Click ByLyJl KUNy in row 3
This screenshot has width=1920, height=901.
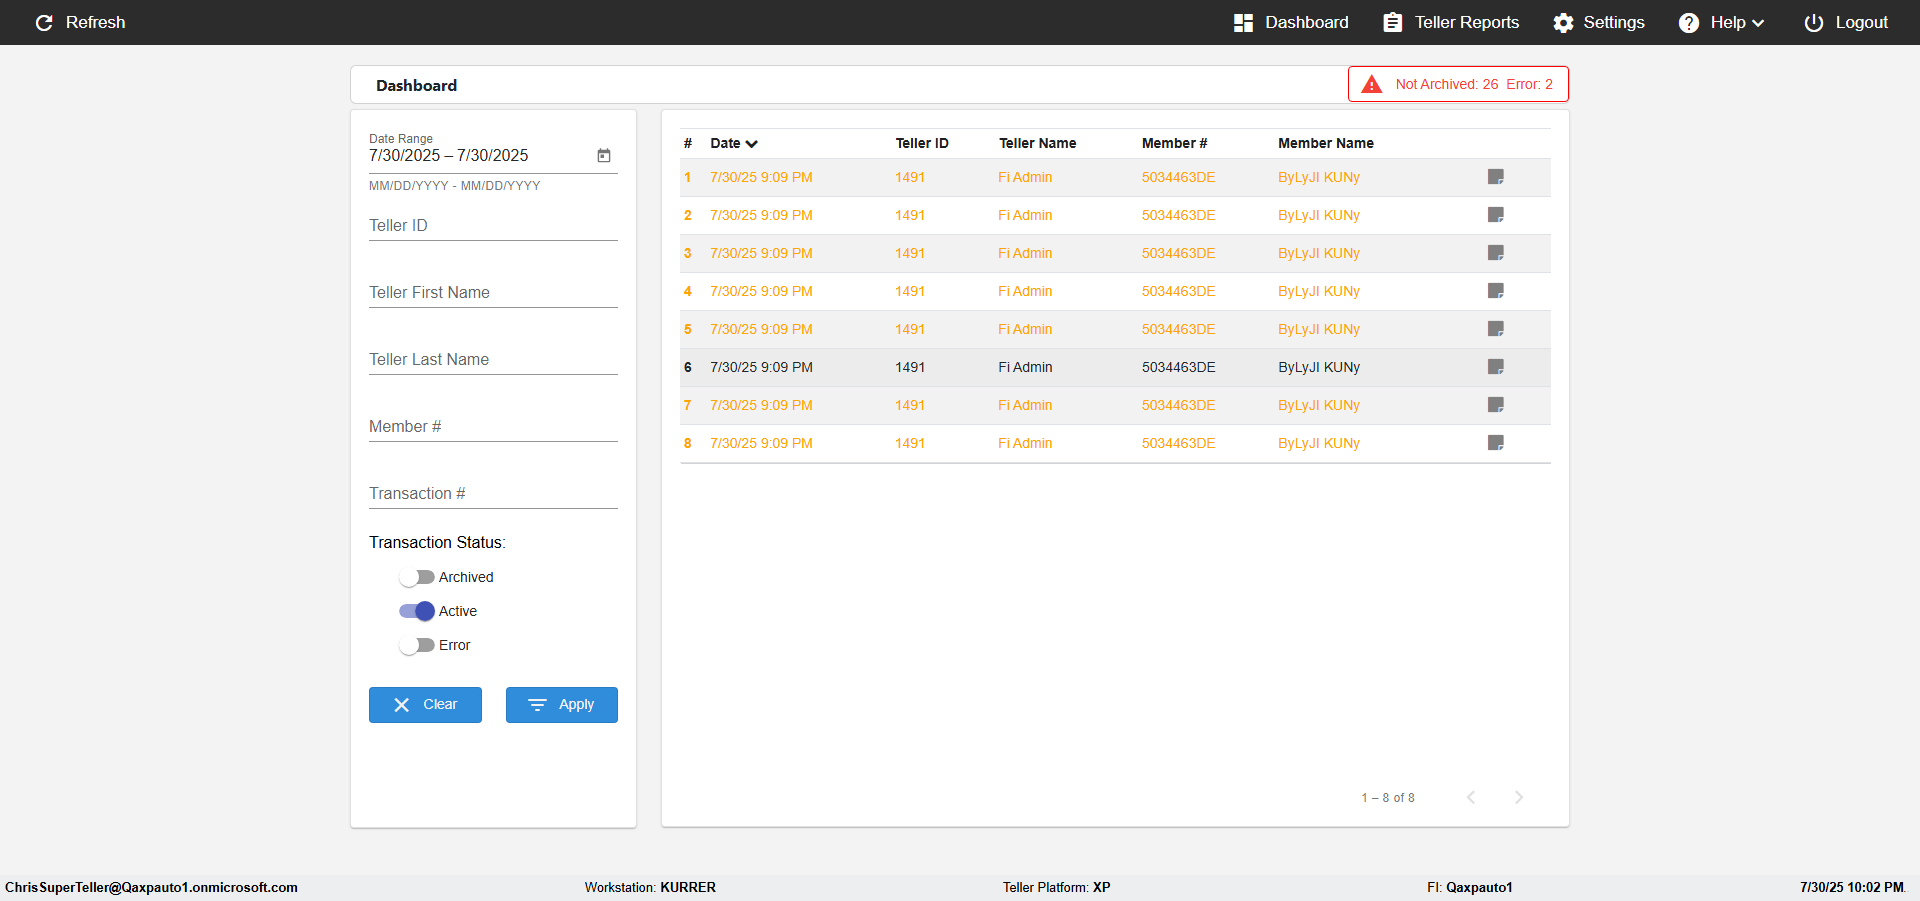[1318, 253]
